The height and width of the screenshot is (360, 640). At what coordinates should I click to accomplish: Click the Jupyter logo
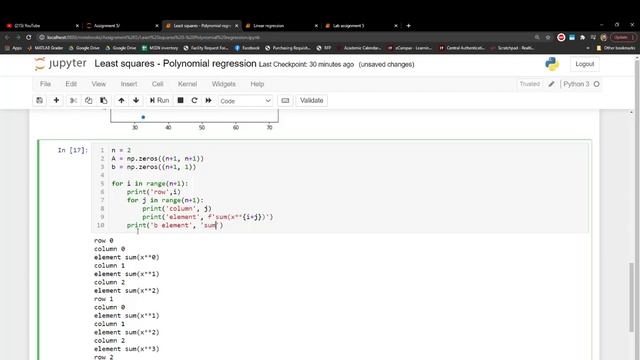[x=60, y=64]
